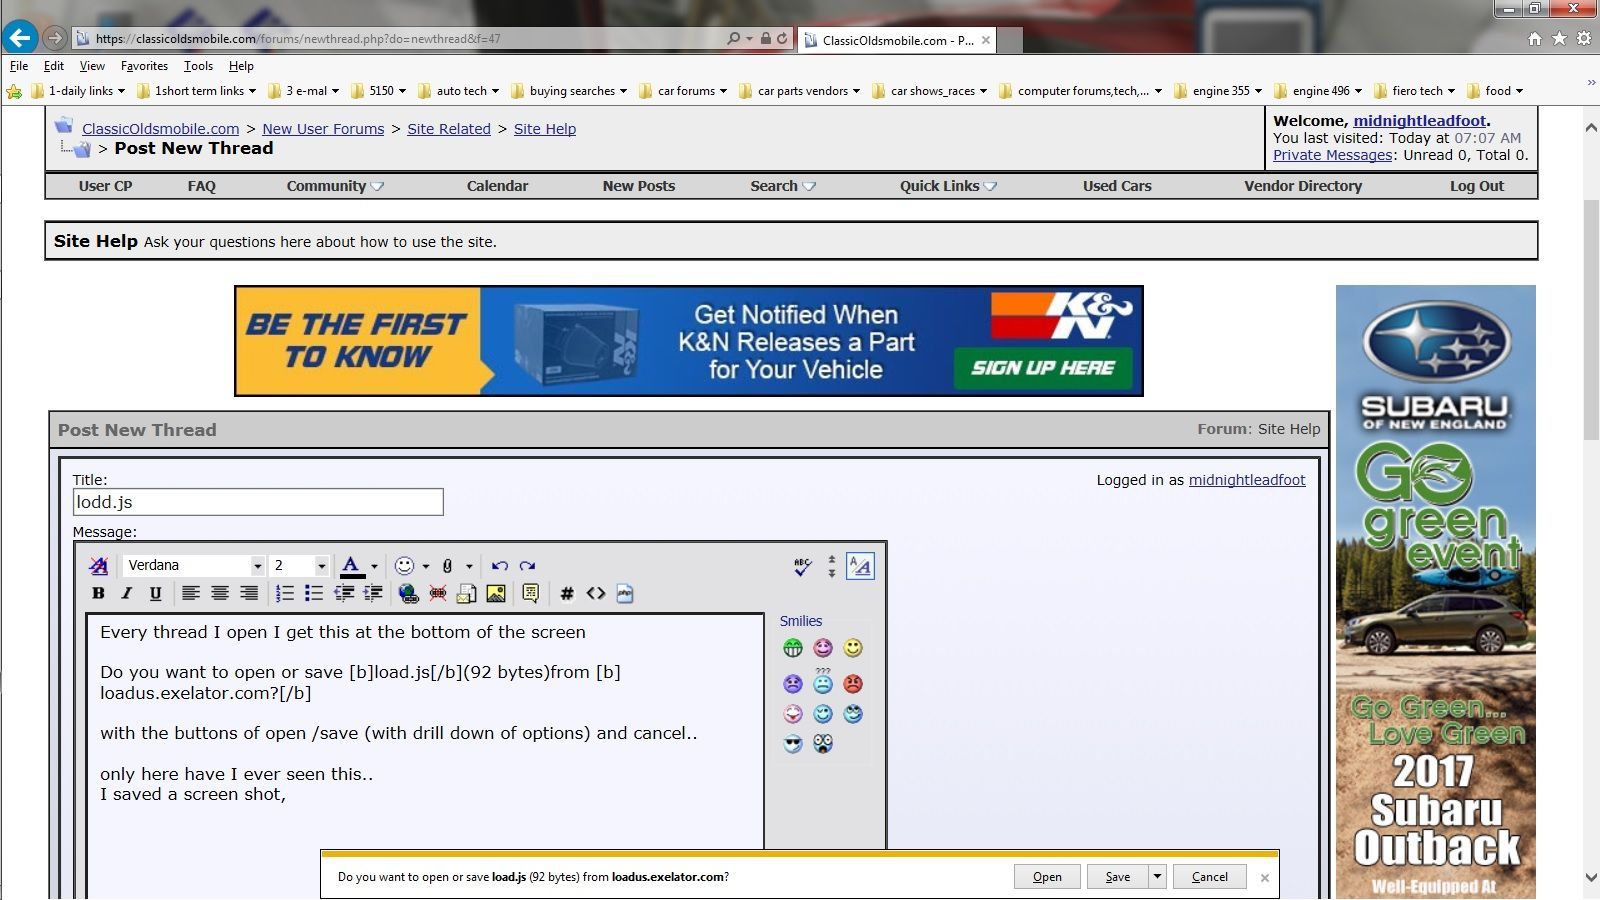Decrease the editor size with the down arrows

(x=831, y=573)
